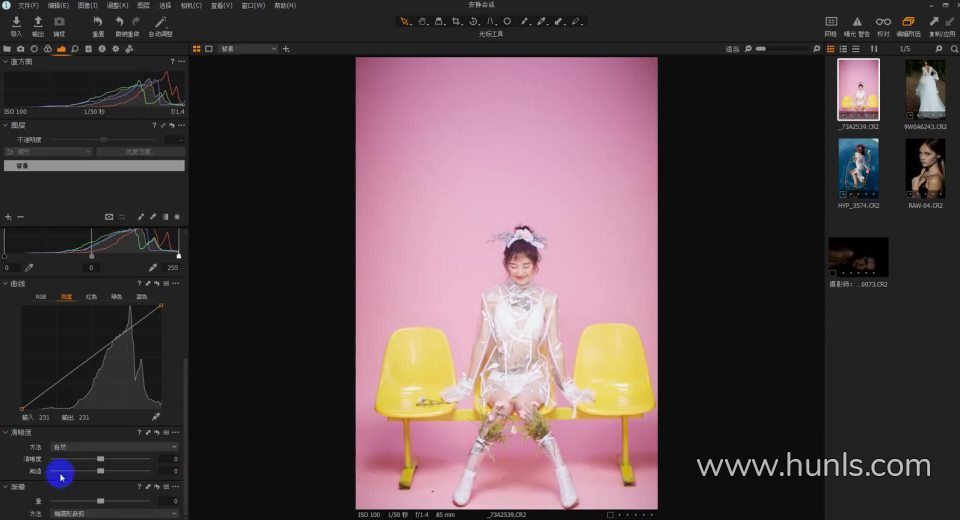Adjust the Vignetting amount (量) slider handle
The image size is (960, 520).
click(100, 501)
